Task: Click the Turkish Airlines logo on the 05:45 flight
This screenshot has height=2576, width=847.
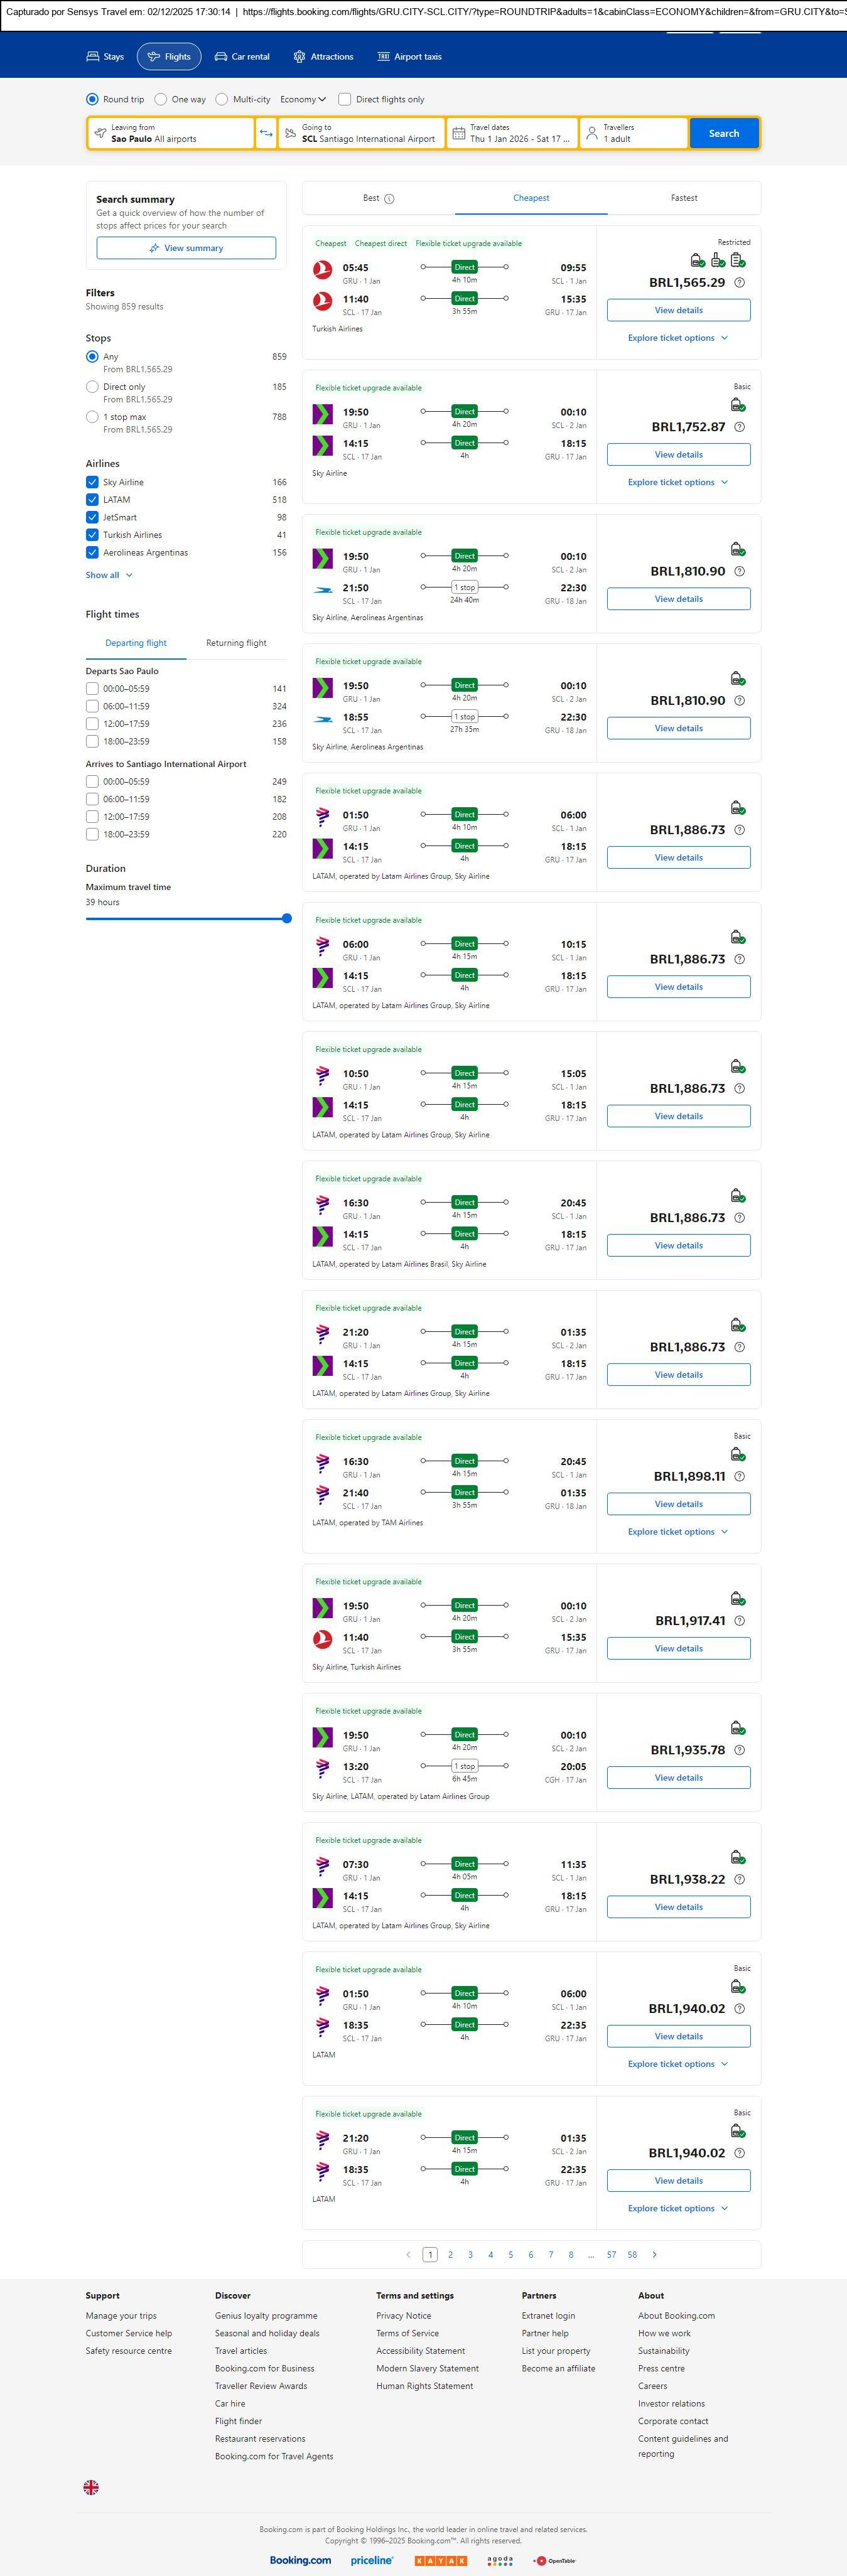Action: coord(322,268)
